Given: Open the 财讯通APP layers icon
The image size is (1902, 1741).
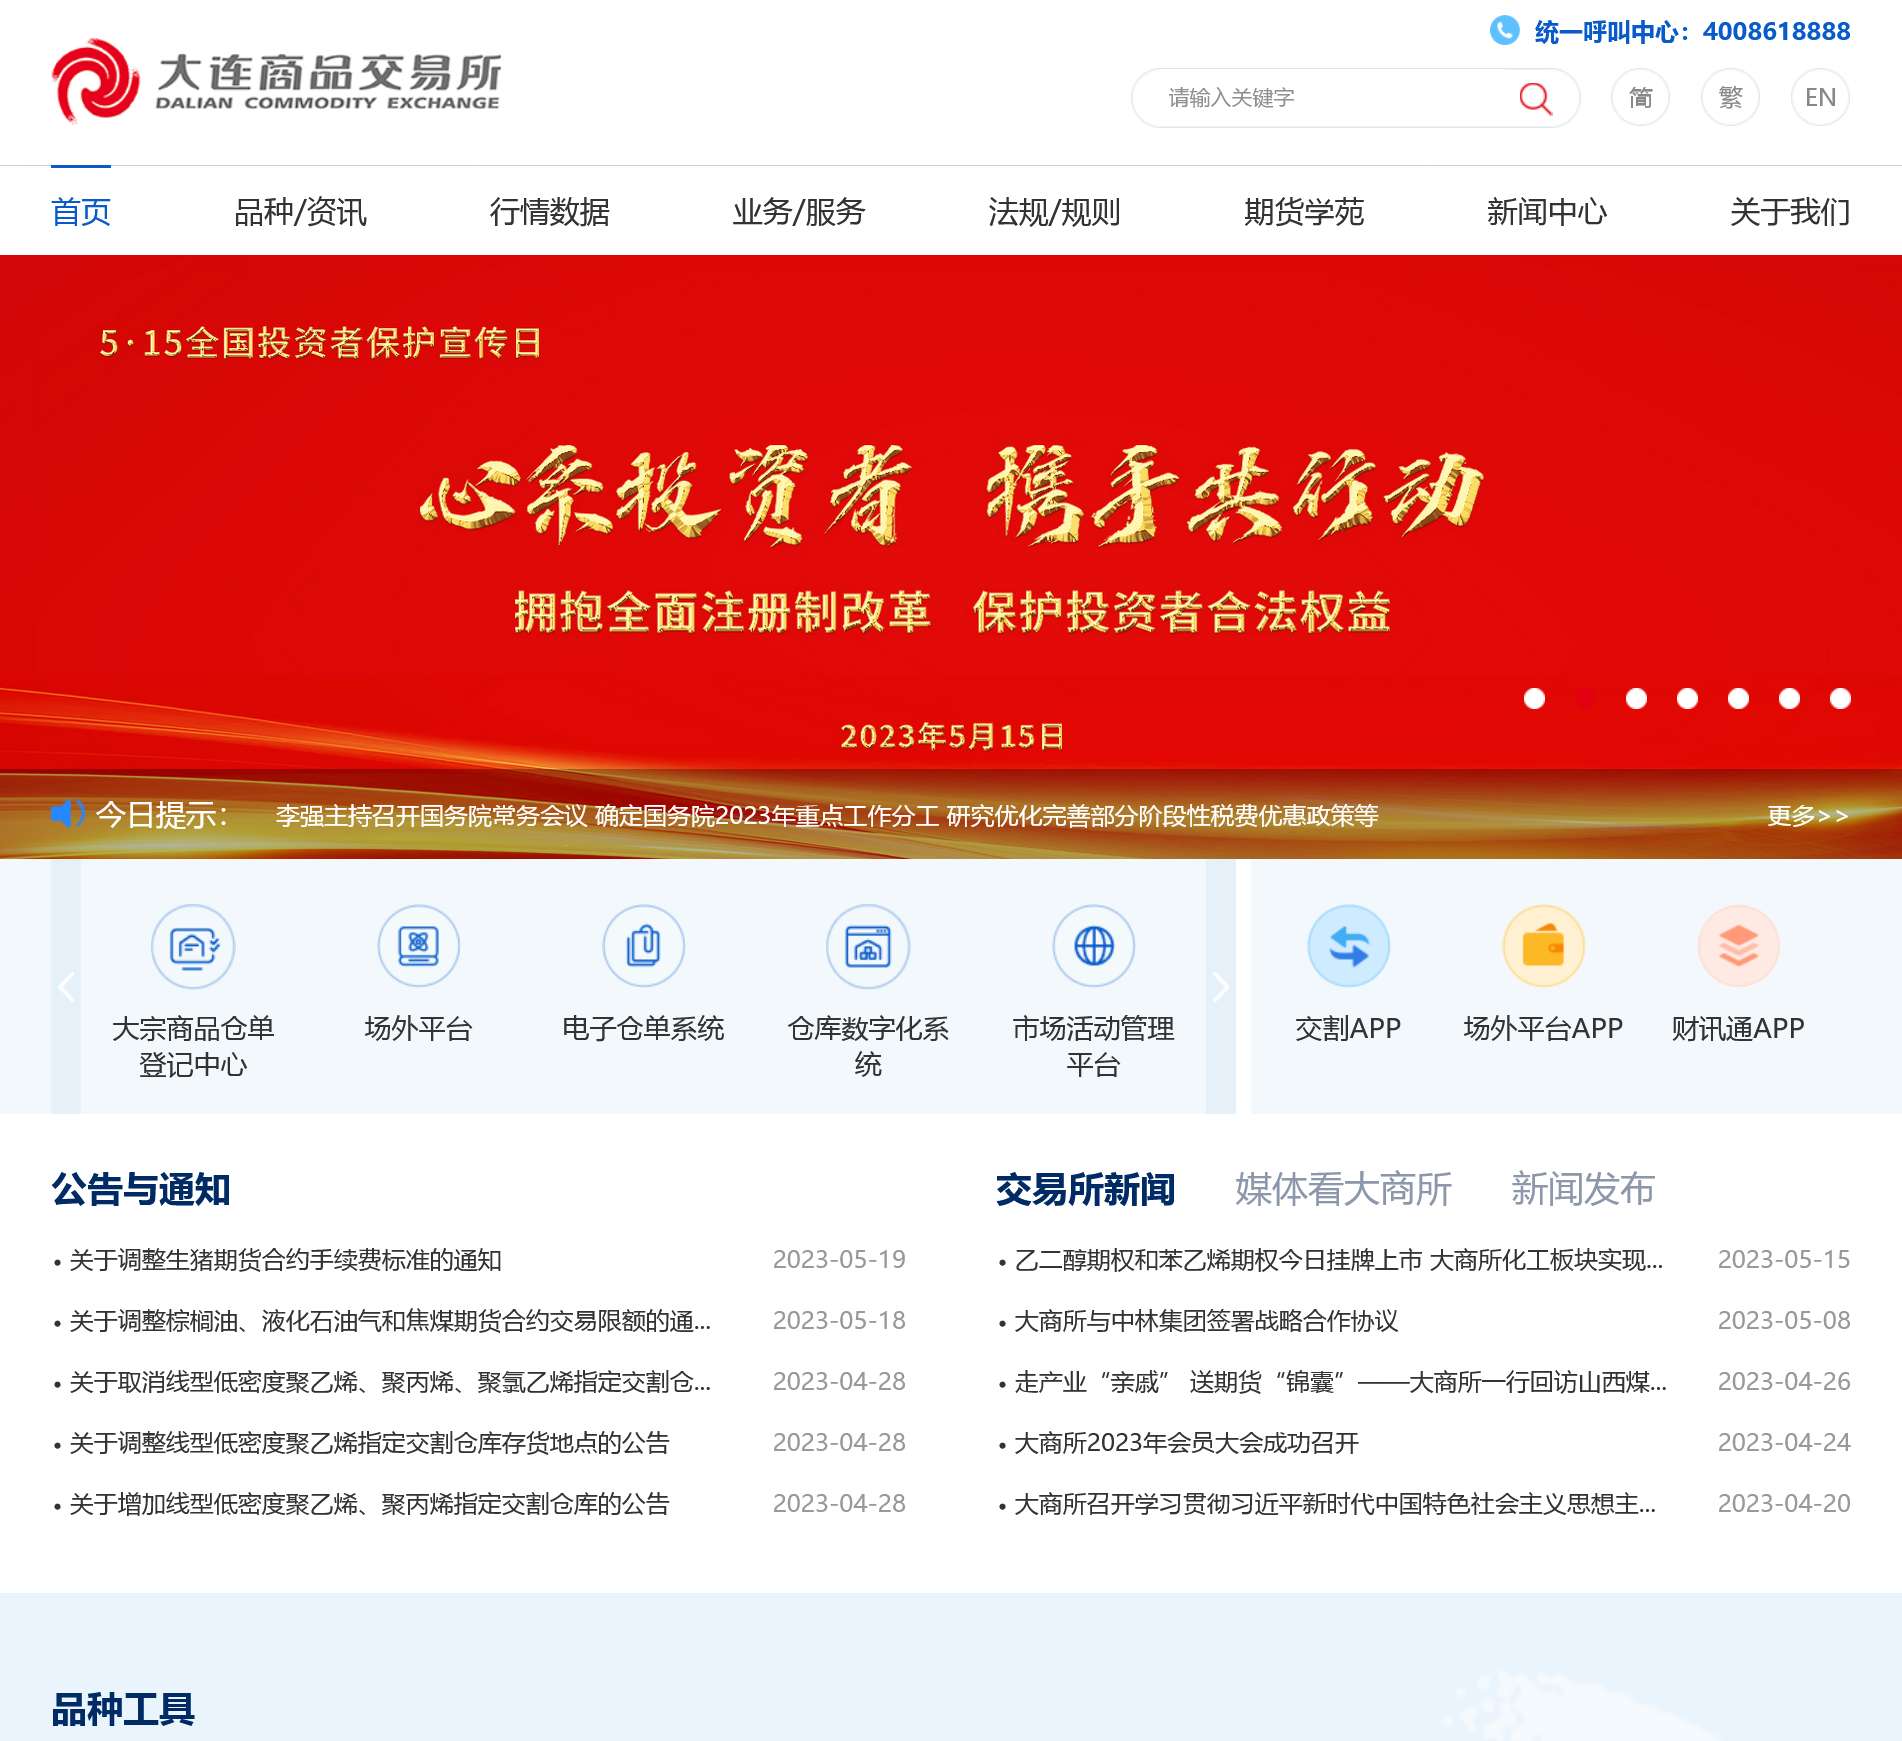Looking at the screenshot, I should [1738, 946].
